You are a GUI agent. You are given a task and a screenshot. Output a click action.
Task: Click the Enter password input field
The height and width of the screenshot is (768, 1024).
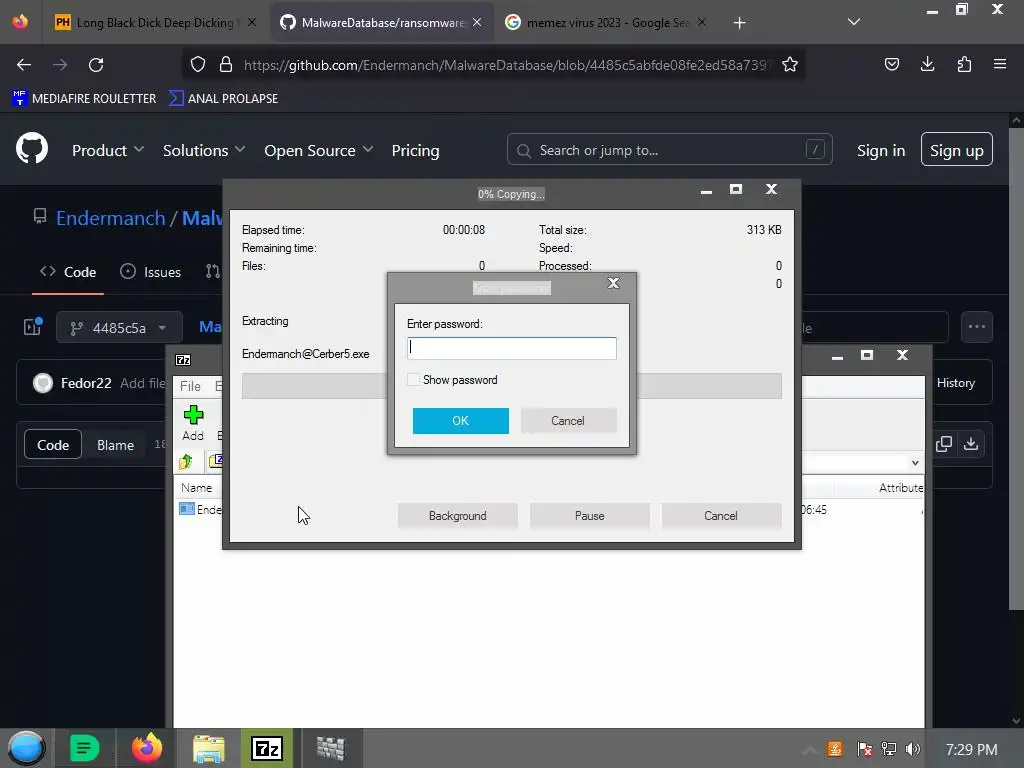pyautogui.click(x=511, y=348)
